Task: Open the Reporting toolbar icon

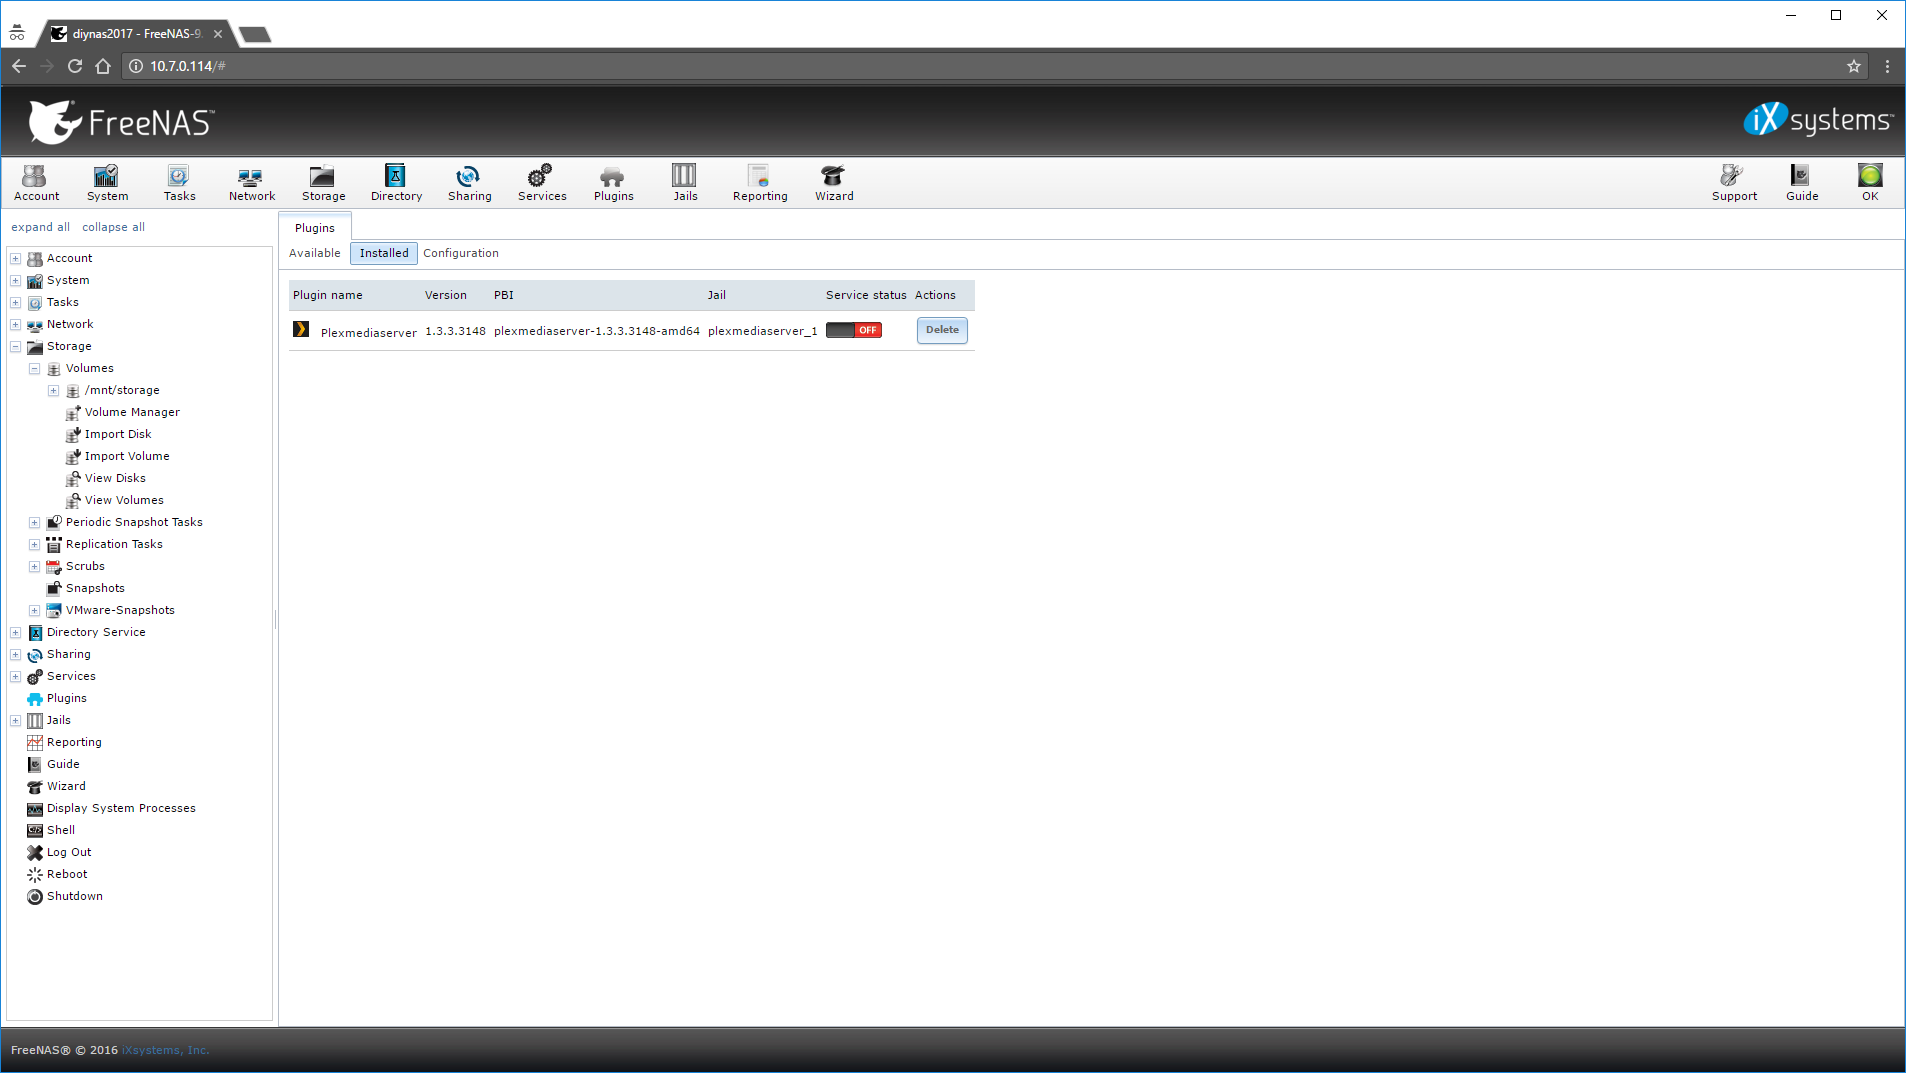Action: (x=760, y=183)
